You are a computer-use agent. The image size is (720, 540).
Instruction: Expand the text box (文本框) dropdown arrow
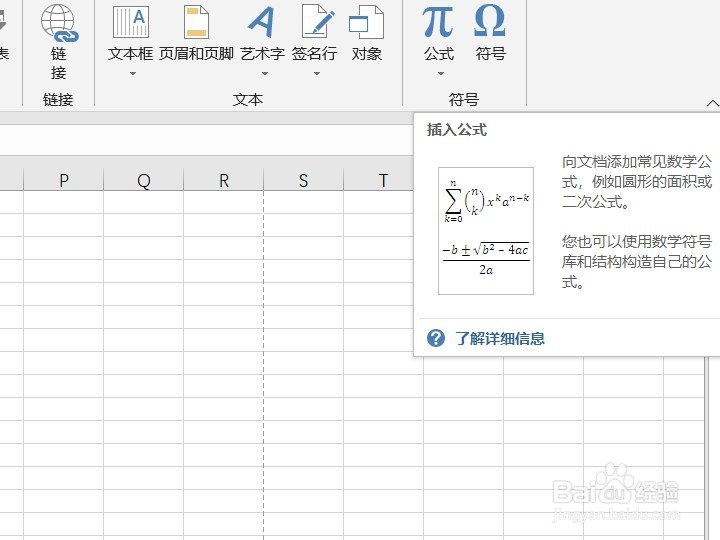(133, 73)
